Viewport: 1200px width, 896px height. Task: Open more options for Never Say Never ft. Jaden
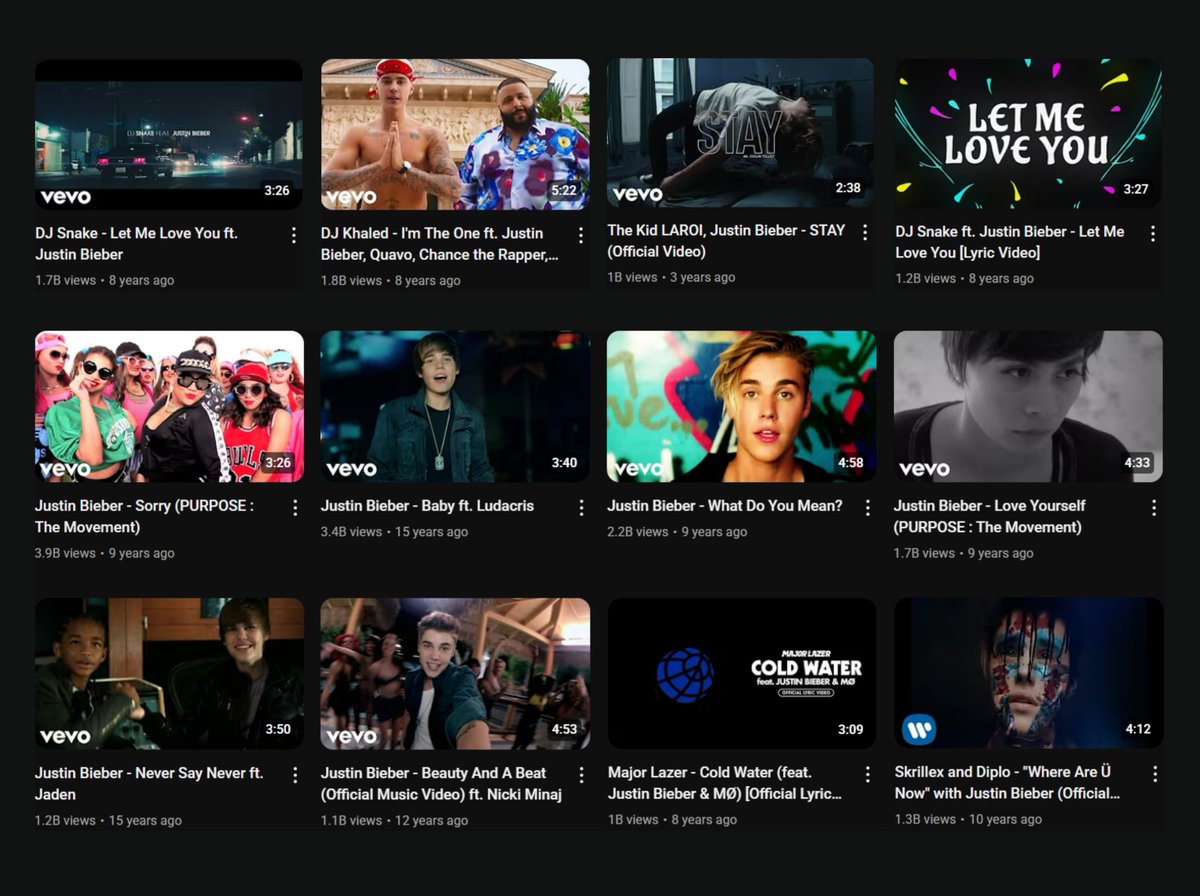pyautogui.click(x=295, y=775)
